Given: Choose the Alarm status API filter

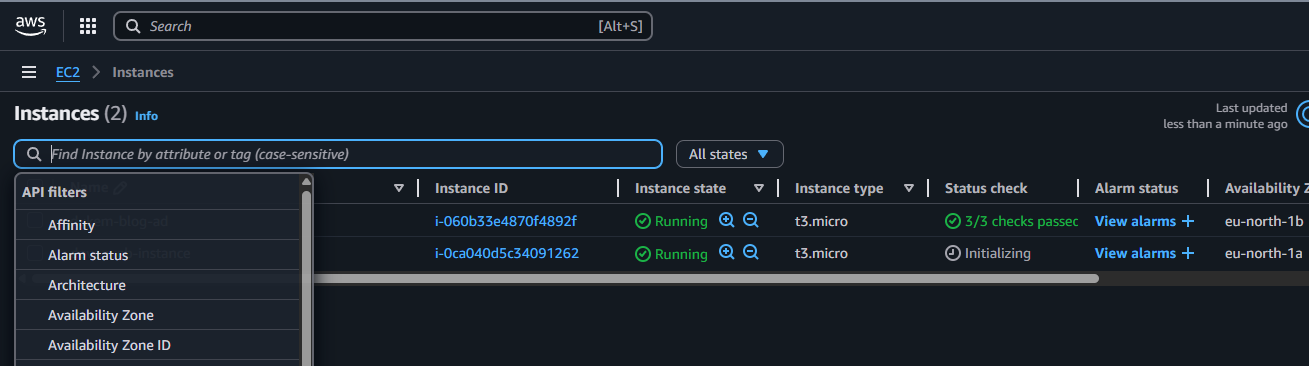Looking at the screenshot, I should coord(157,255).
